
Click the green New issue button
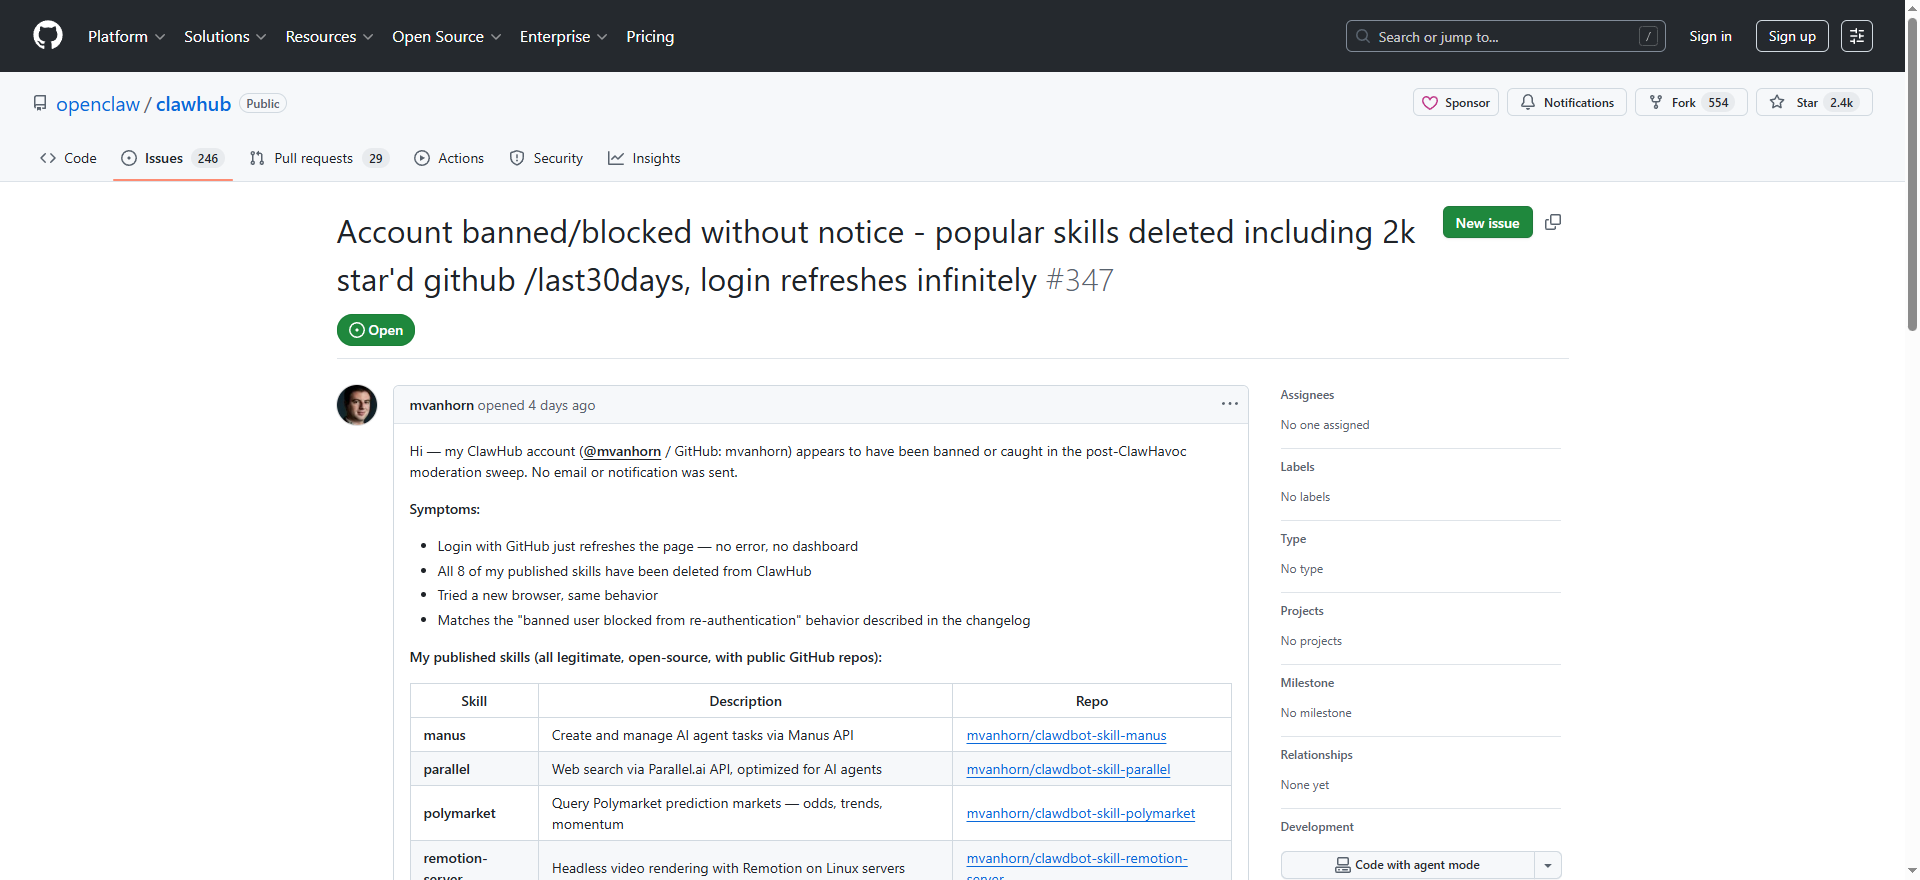1487,222
